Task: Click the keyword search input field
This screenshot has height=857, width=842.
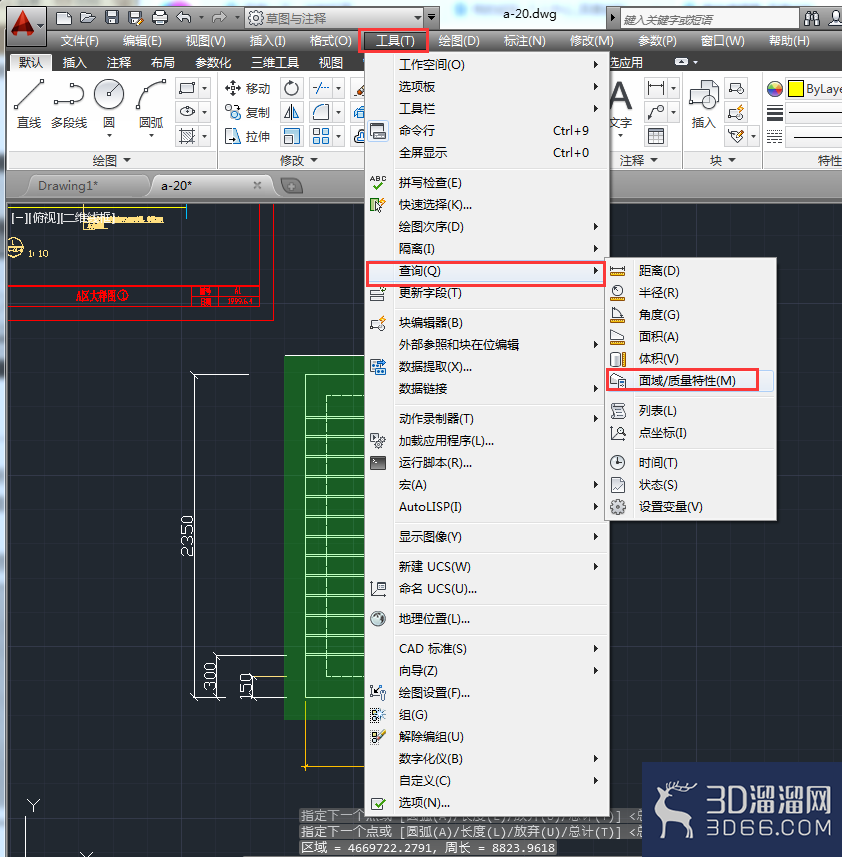Action: [710, 19]
